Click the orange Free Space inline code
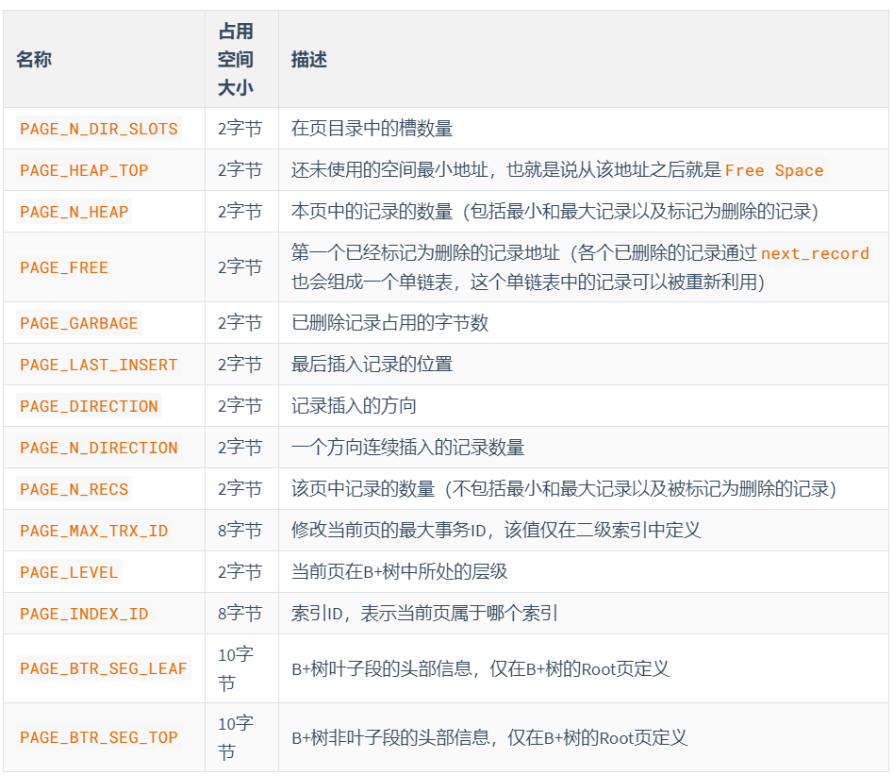Screen dimensions: 894x779 click(x=774, y=171)
